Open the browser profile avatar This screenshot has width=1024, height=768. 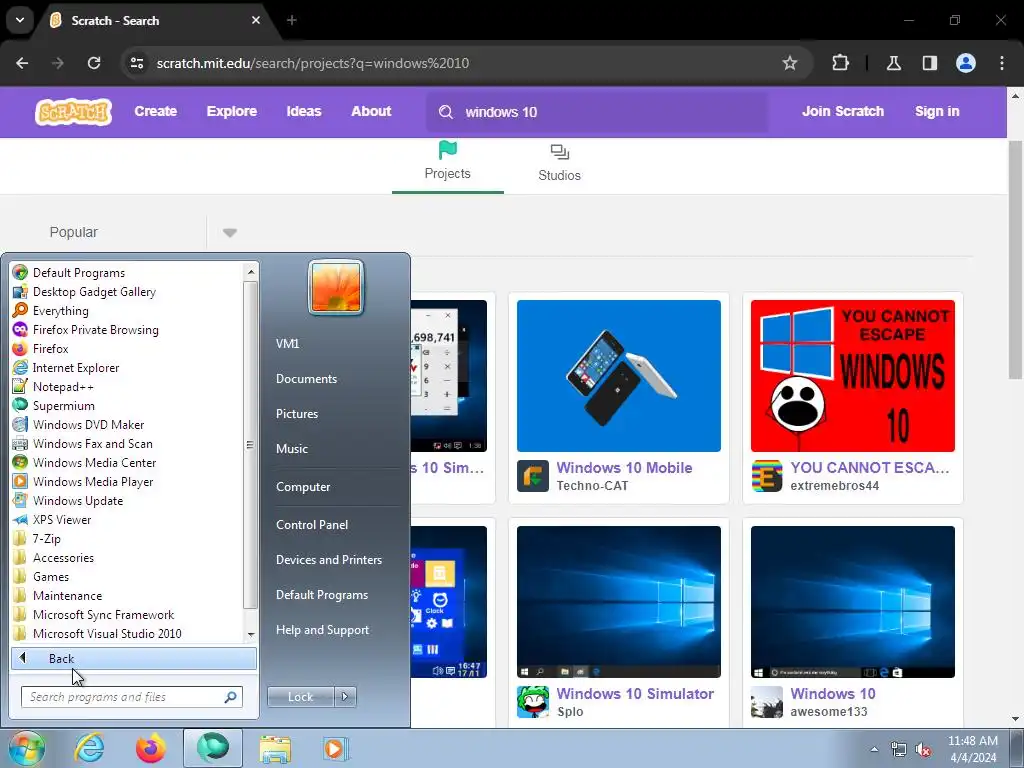(x=966, y=63)
